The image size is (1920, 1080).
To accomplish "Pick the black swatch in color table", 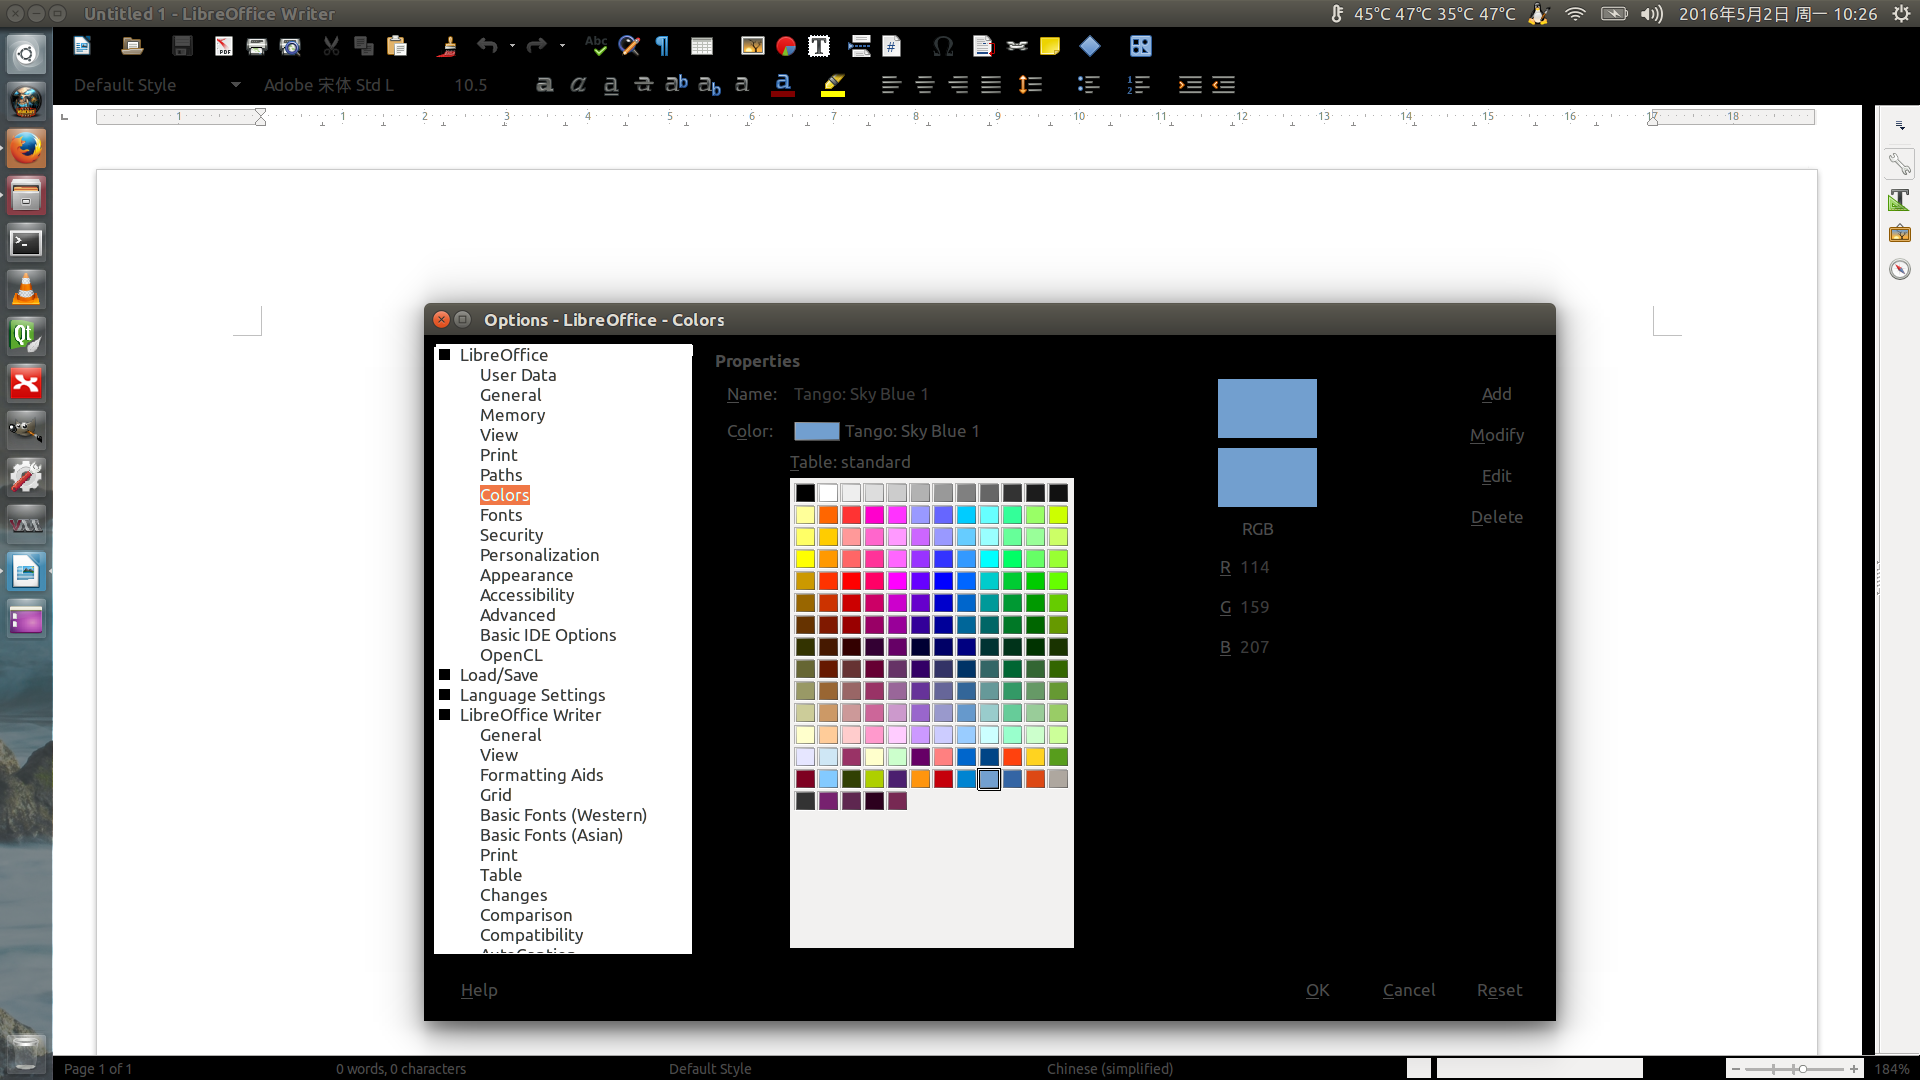I will point(805,492).
